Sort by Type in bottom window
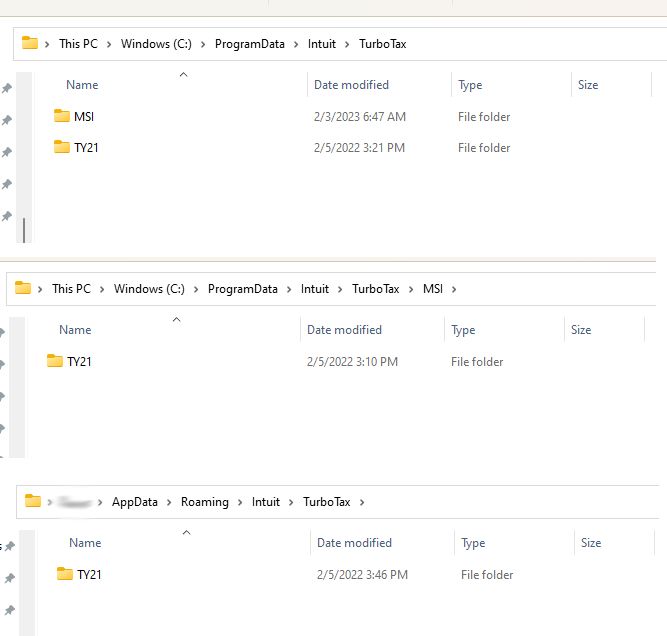This screenshot has width=667, height=636. coord(473,543)
